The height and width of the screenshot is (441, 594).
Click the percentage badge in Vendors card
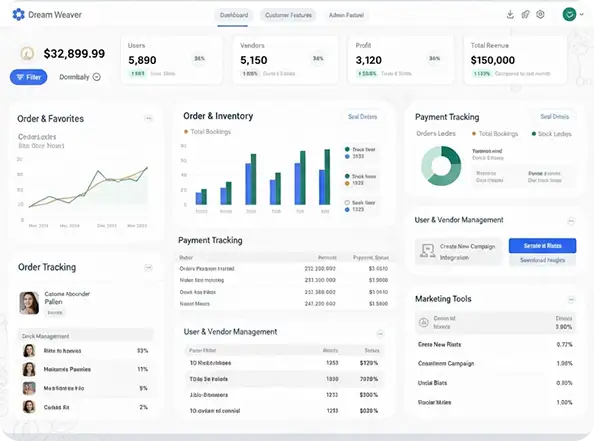click(318, 58)
